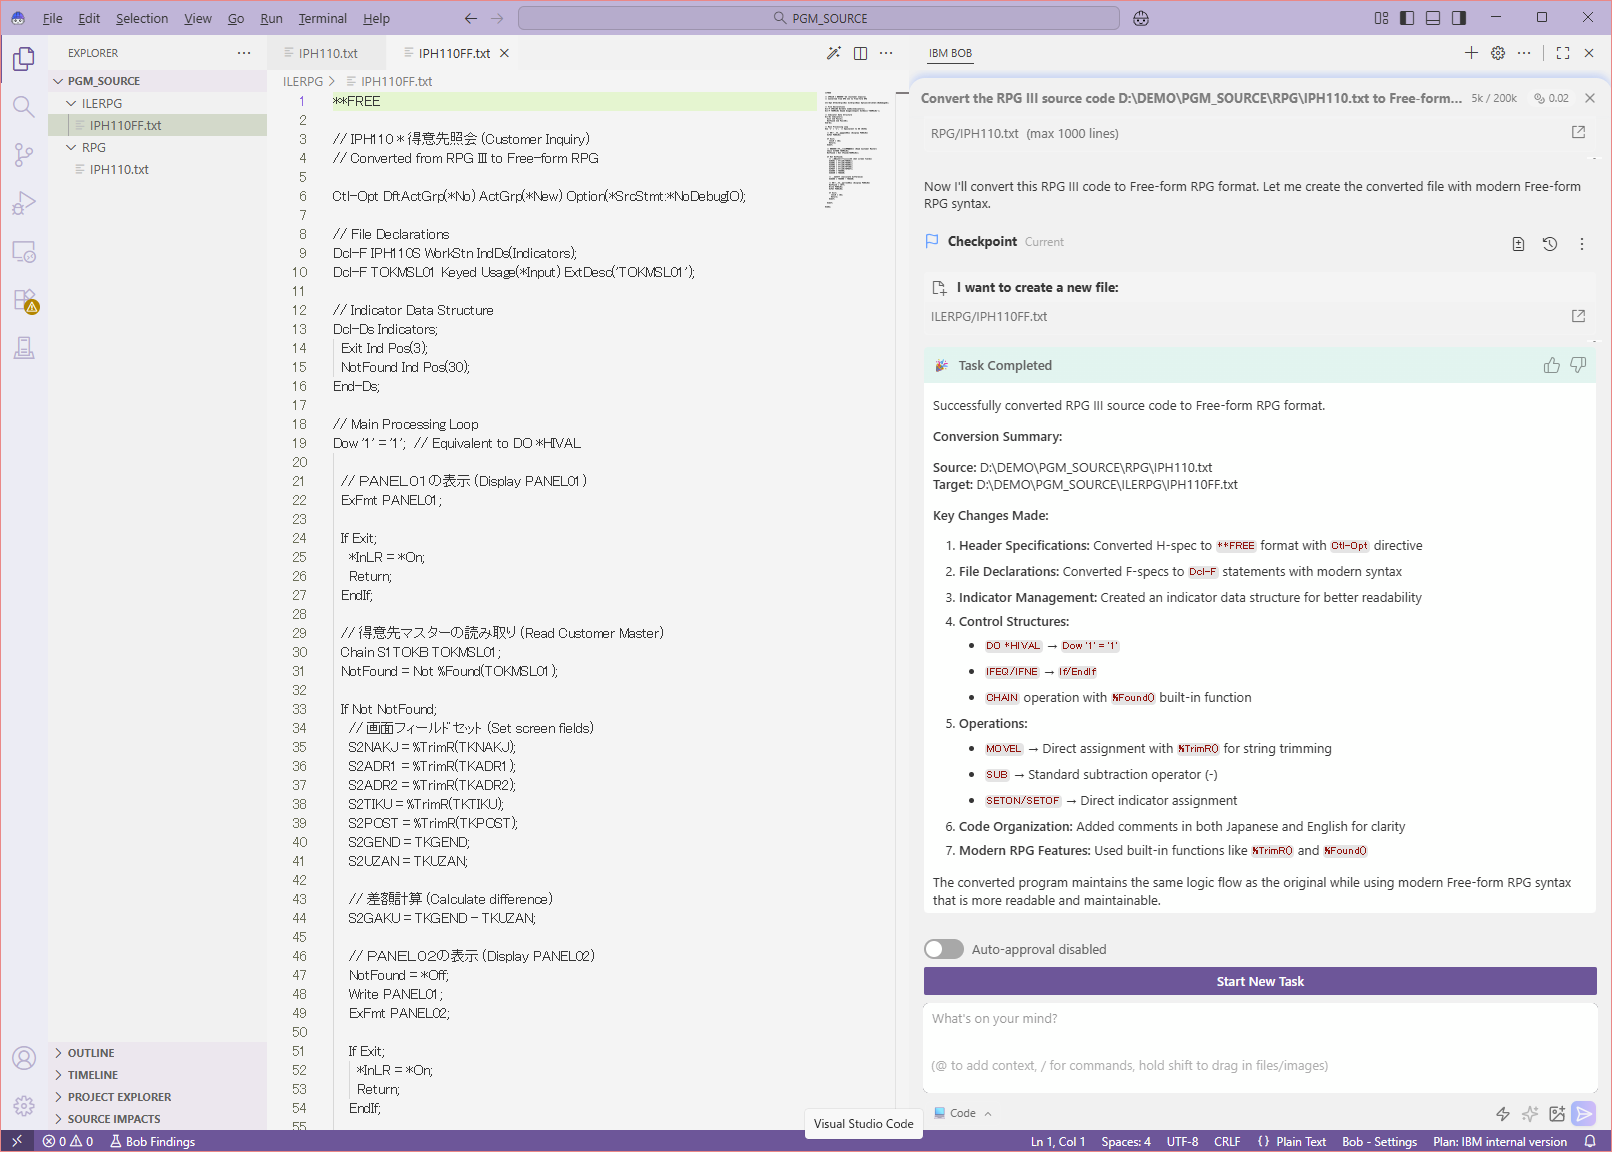Split the editor to the right
The height and width of the screenshot is (1152, 1612).
pos(860,53)
